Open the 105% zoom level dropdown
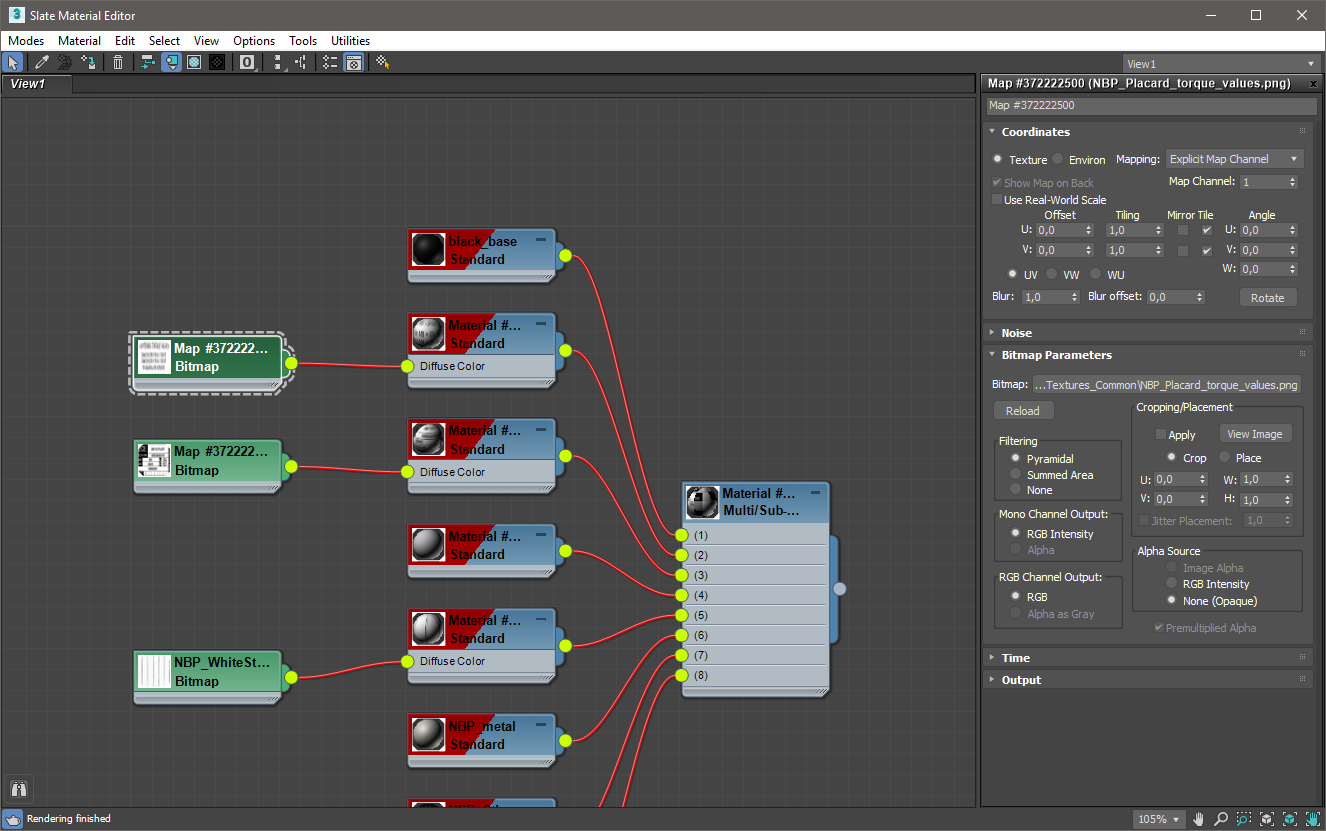Screen dimensions: 1326x831 click(x=1159, y=819)
